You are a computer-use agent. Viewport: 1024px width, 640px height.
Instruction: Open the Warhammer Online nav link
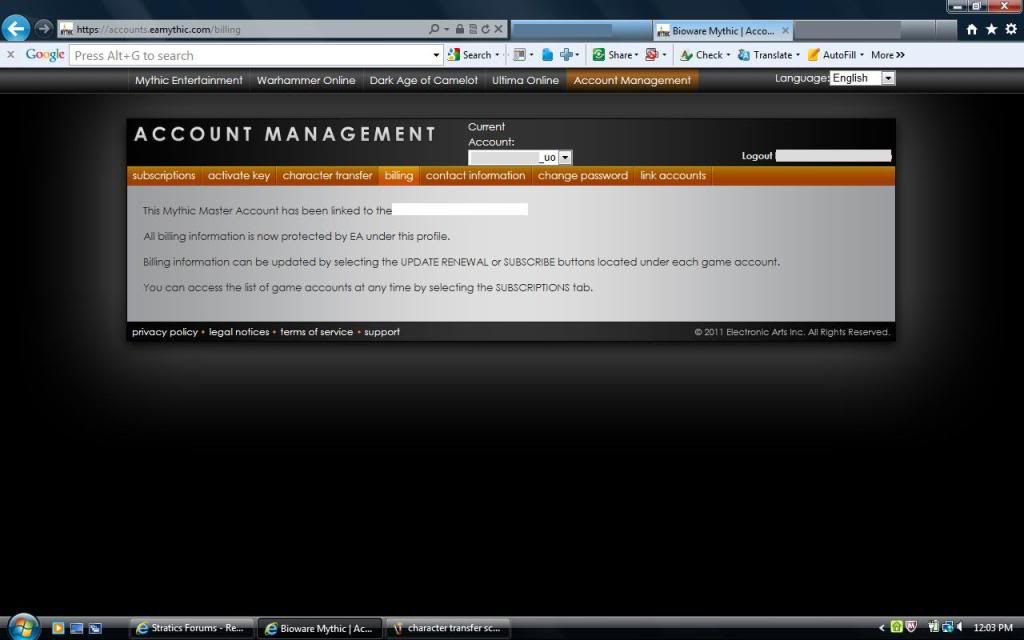[306, 80]
